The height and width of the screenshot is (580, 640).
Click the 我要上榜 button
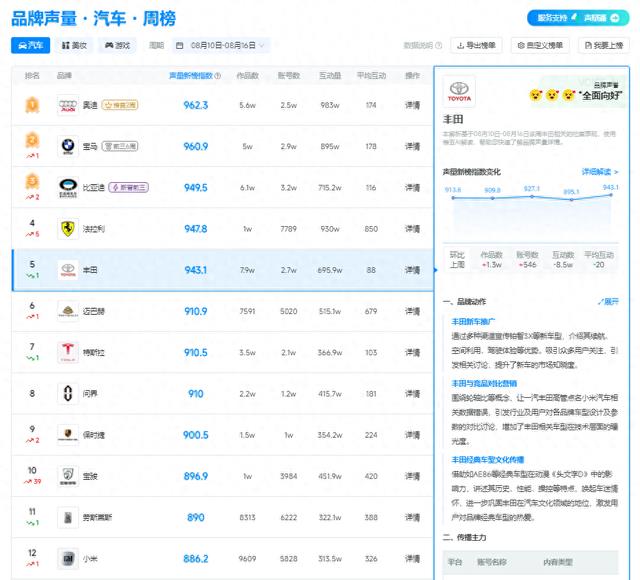click(x=603, y=45)
